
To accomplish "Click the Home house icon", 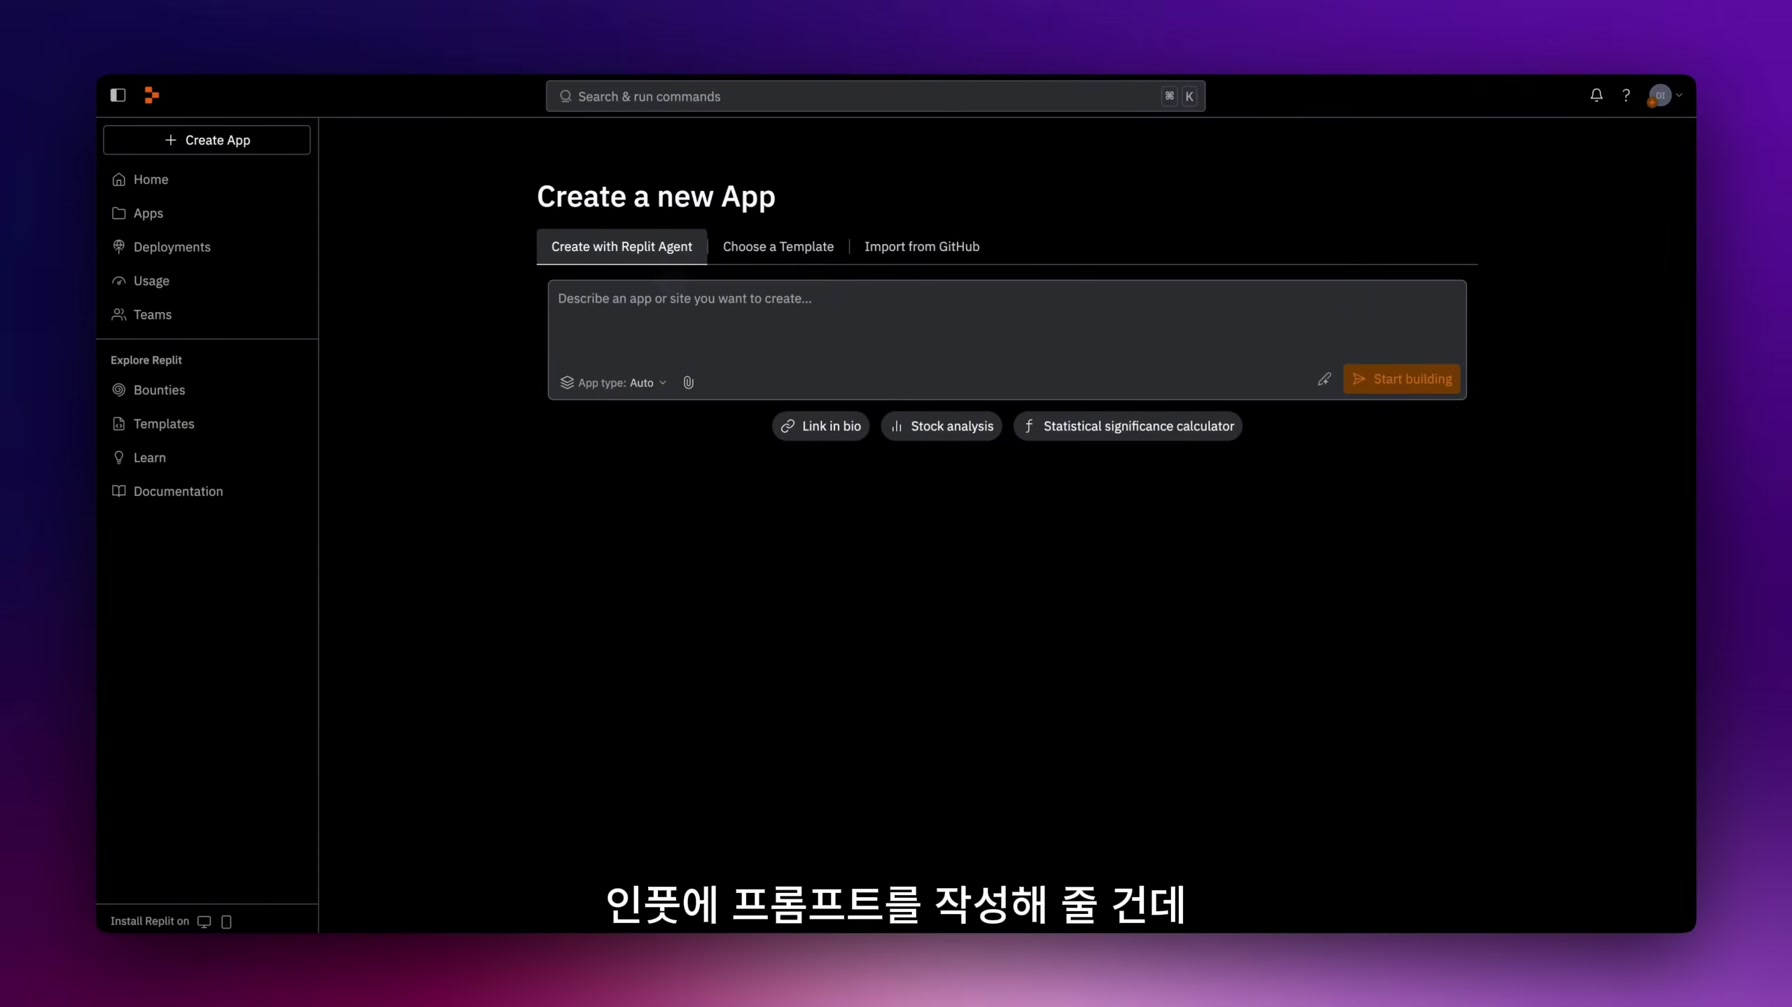I will point(119,179).
